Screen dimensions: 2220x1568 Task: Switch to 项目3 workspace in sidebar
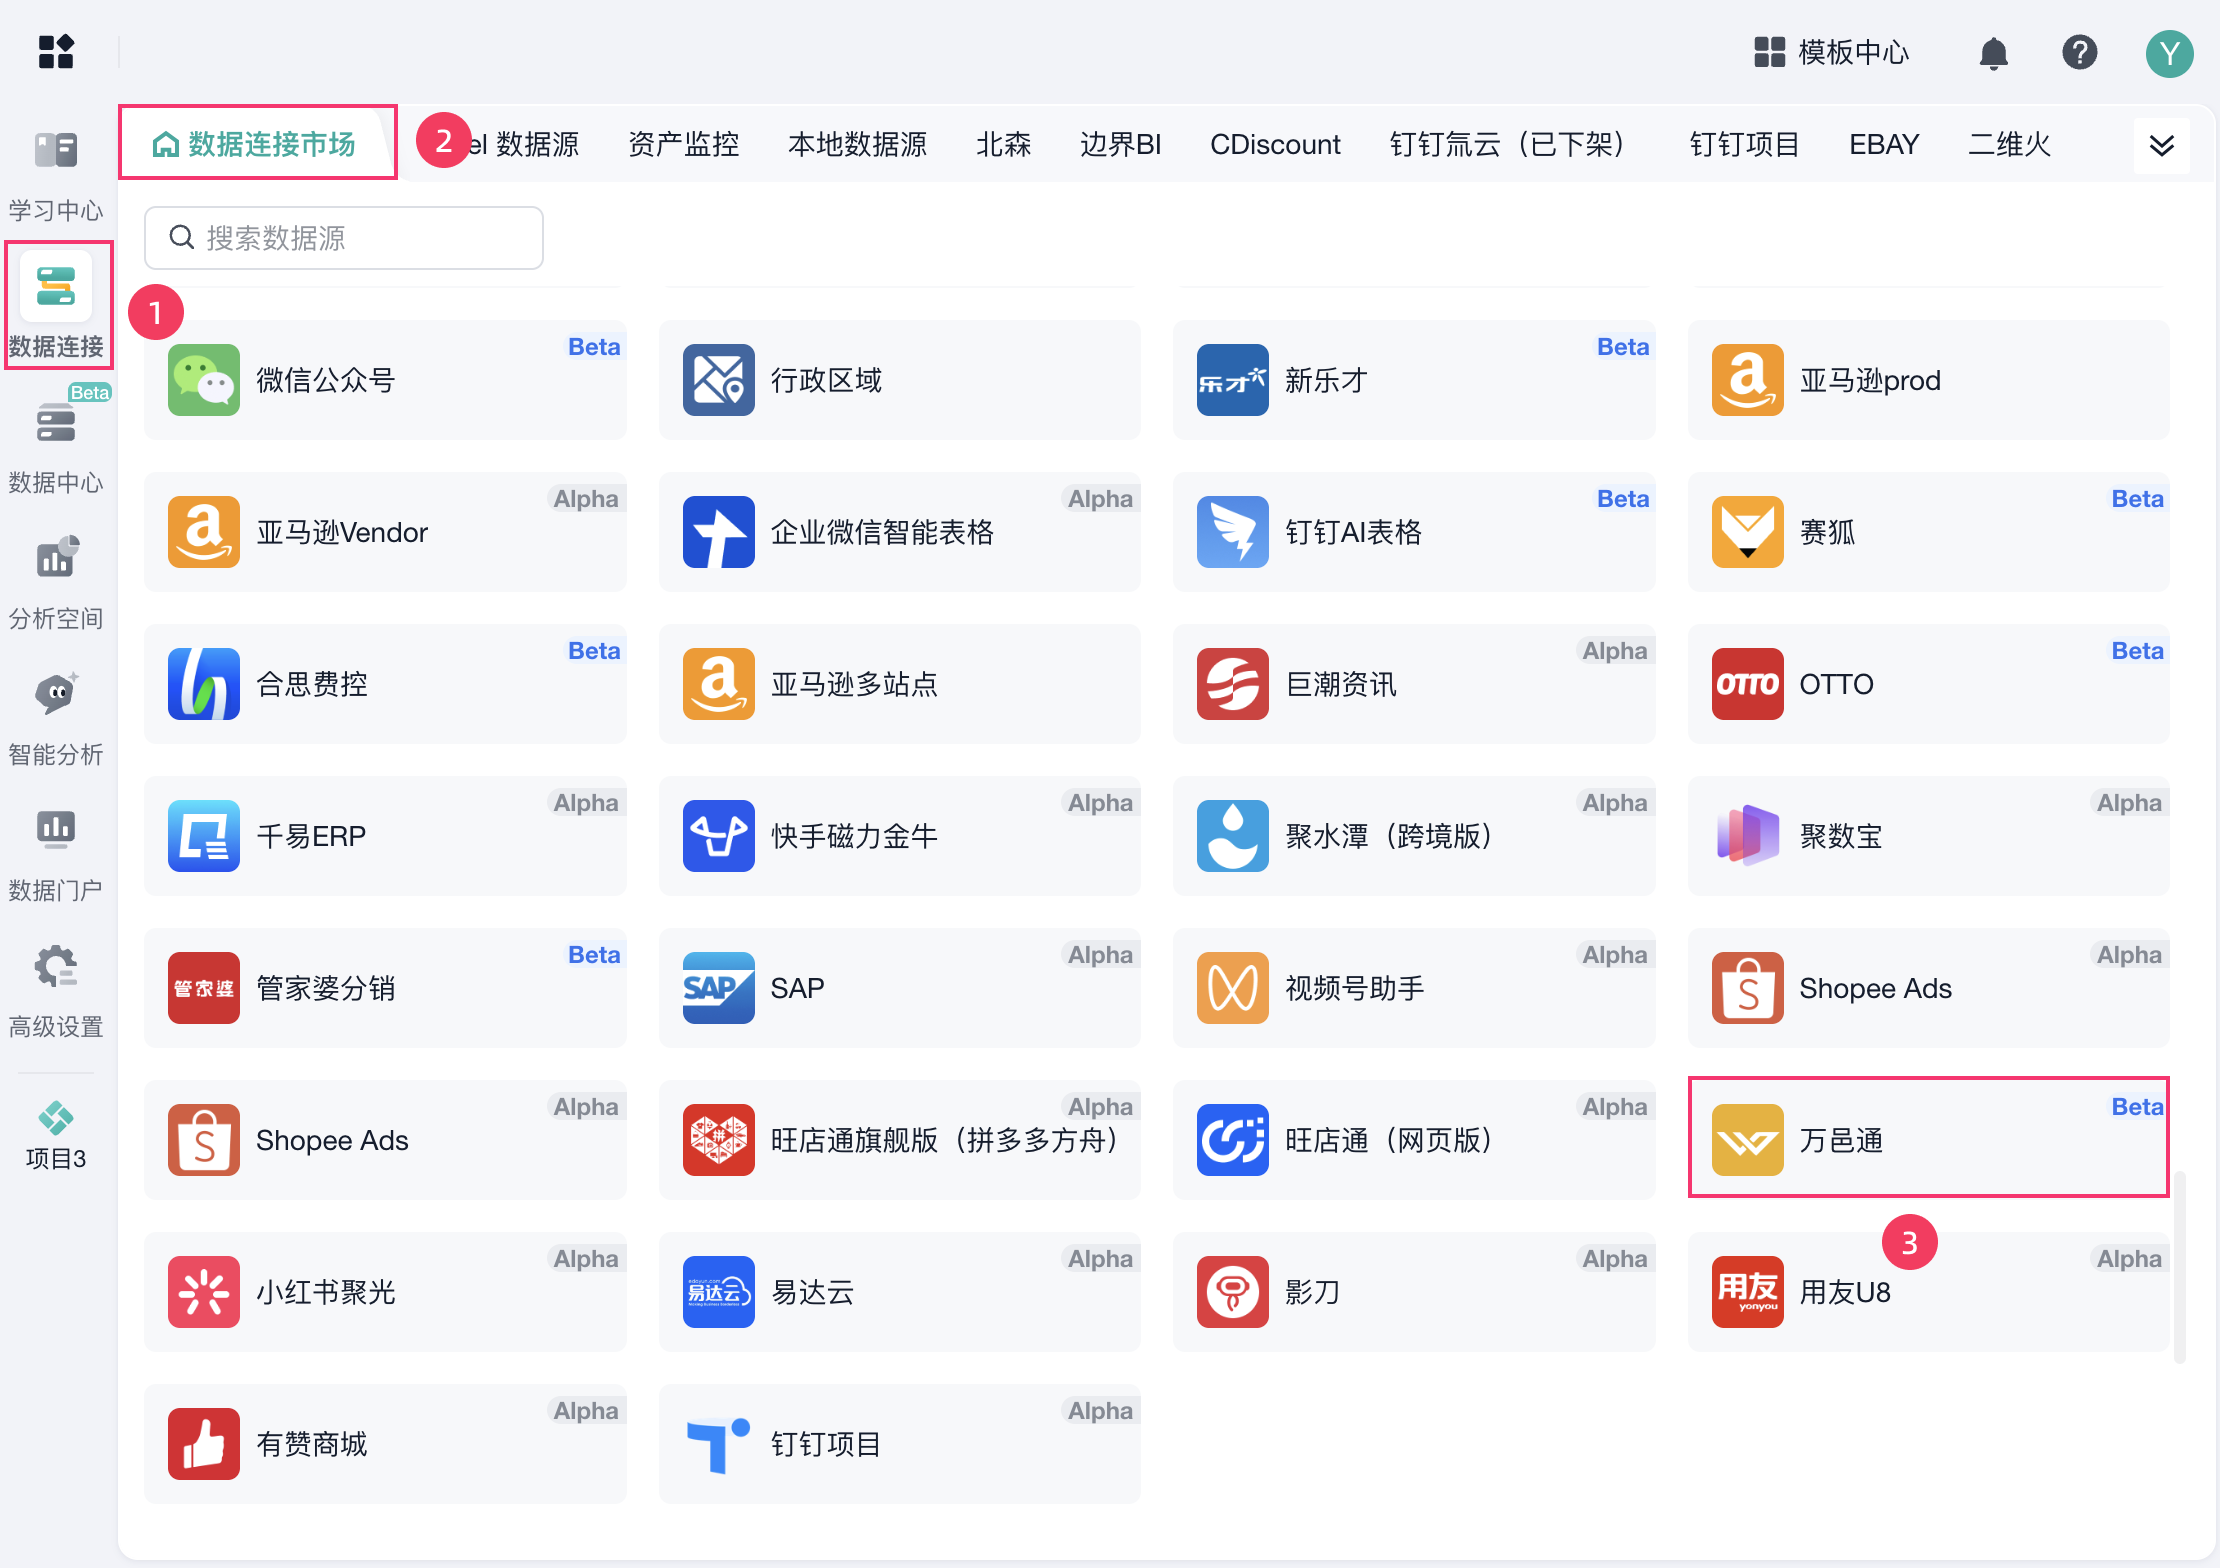pyautogui.click(x=56, y=1134)
